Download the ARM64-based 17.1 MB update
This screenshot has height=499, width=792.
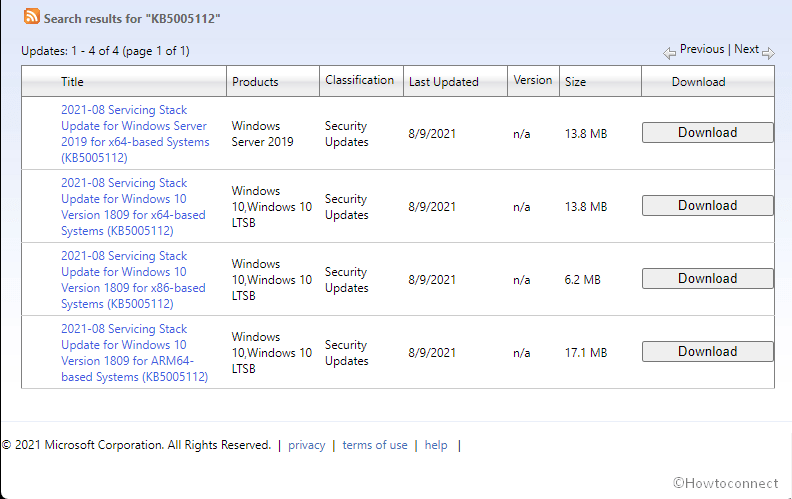708,352
